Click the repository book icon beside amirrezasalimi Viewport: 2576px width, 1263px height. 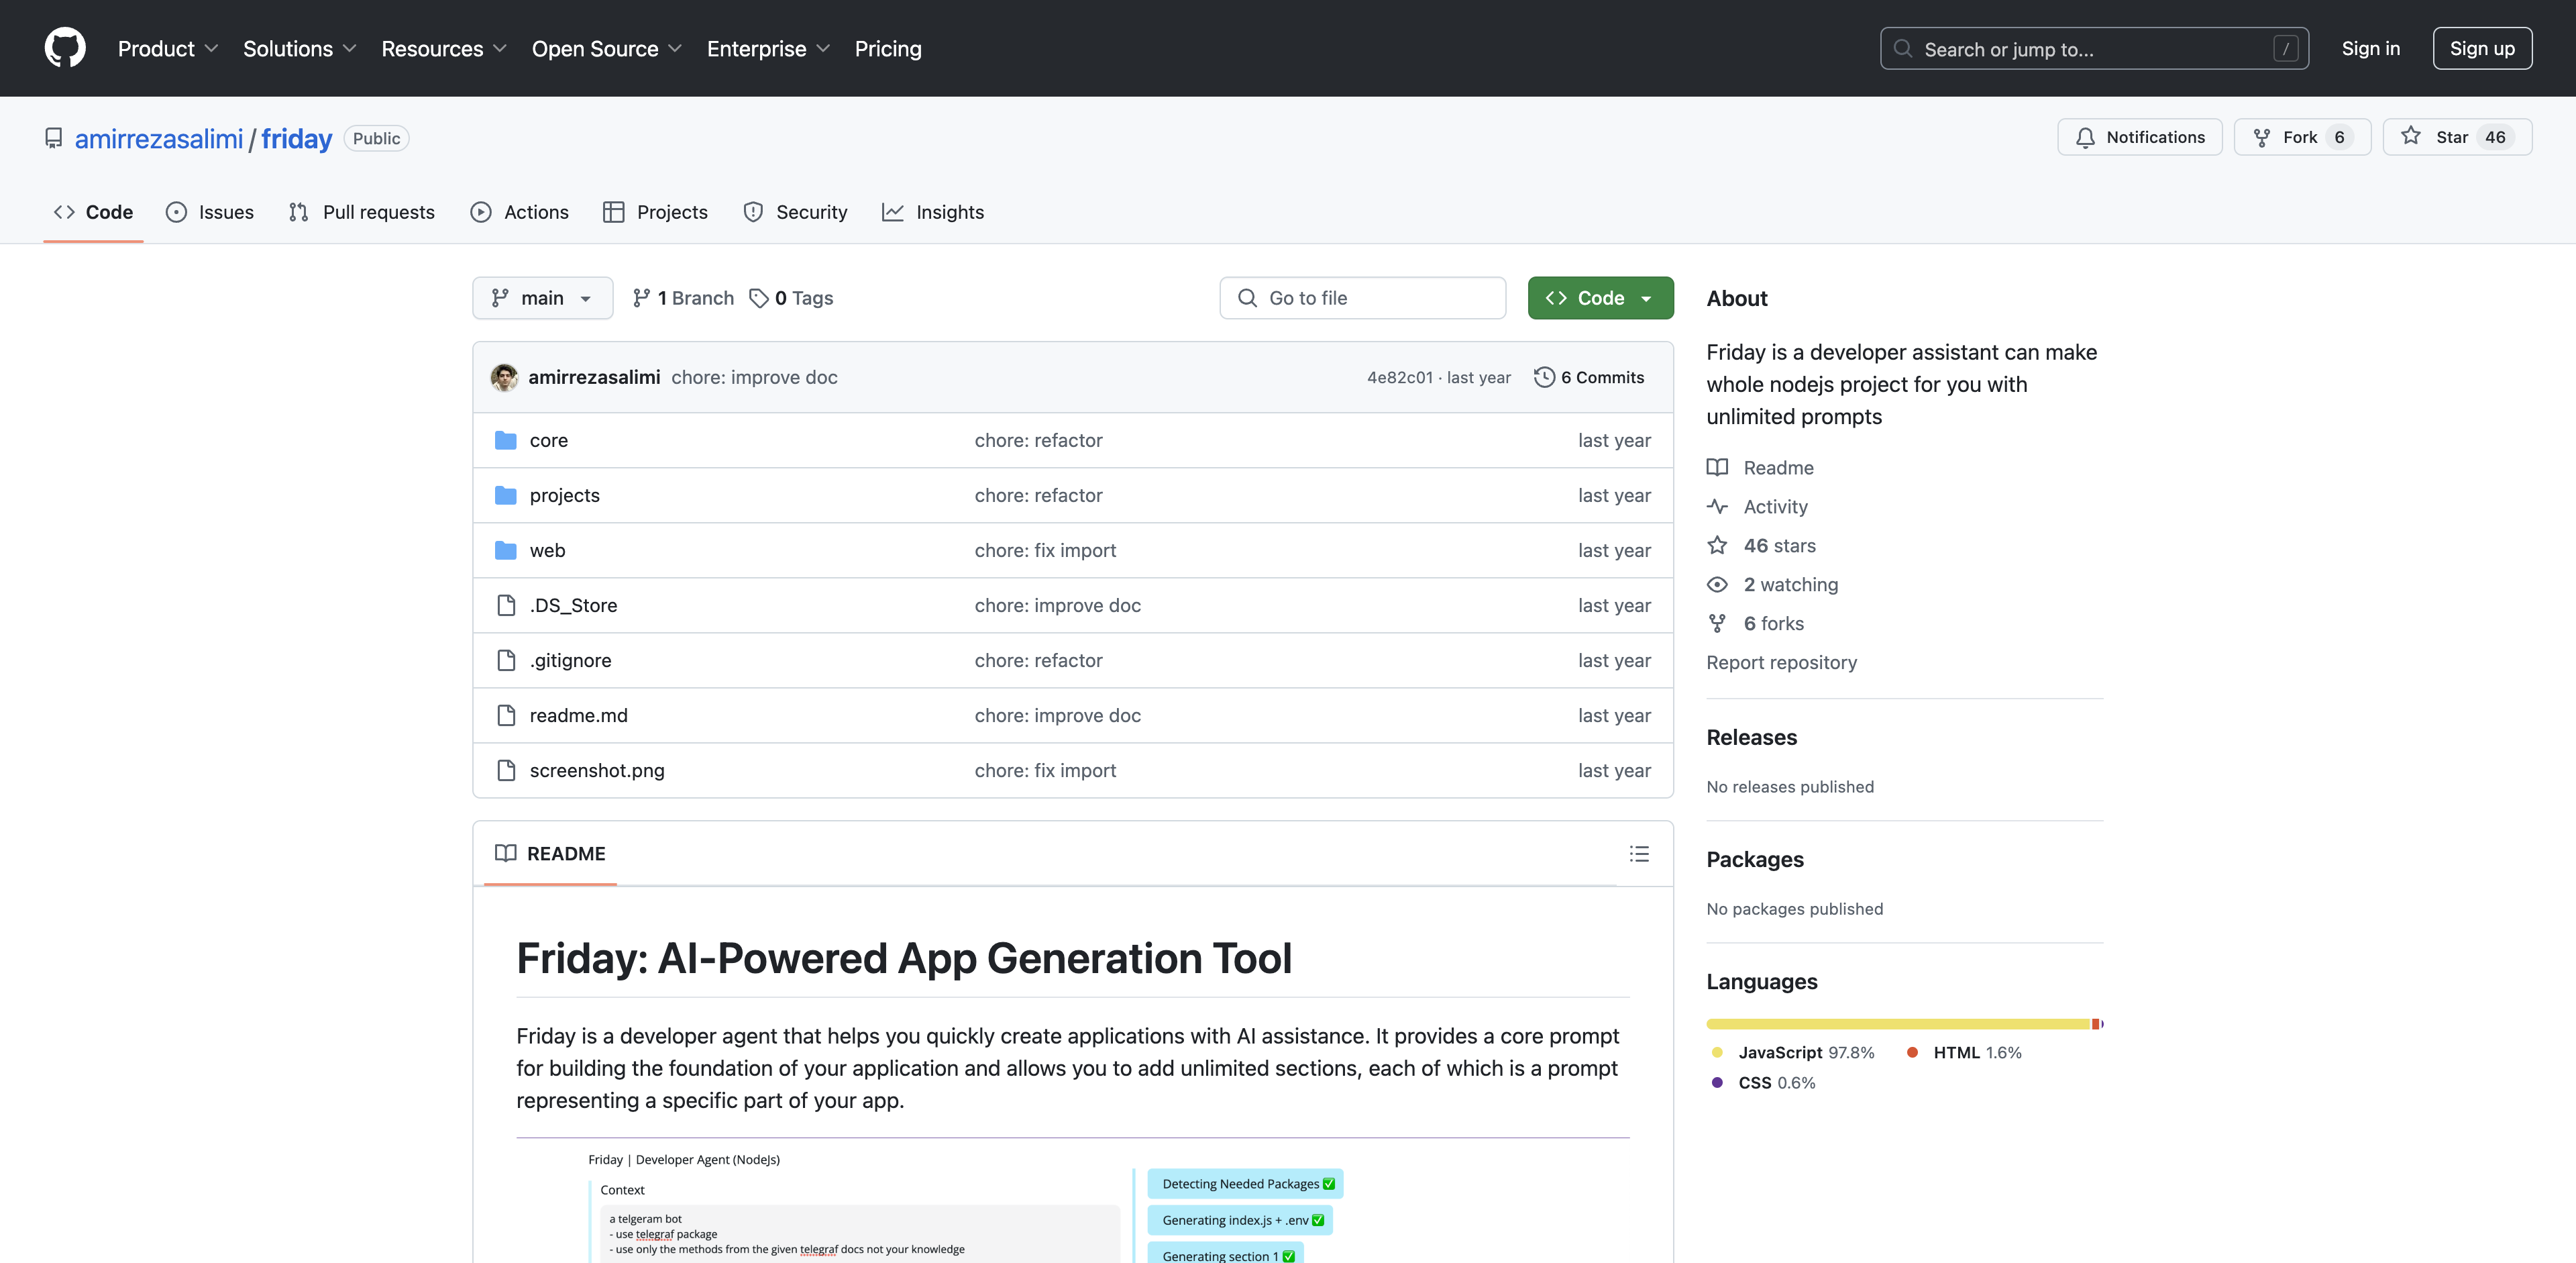click(x=54, y=138)
